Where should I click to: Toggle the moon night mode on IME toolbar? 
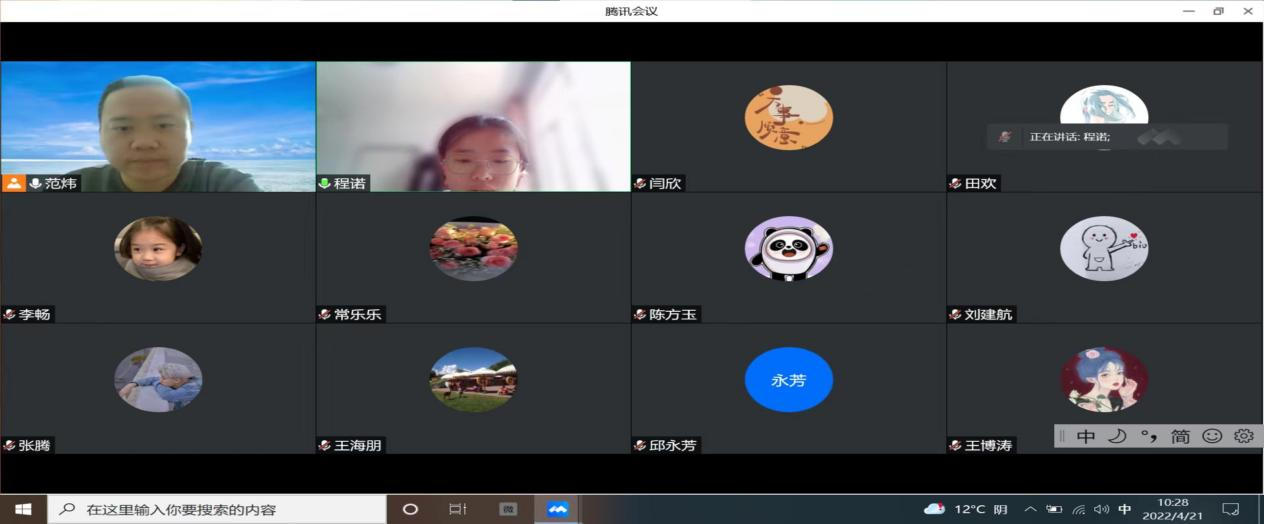(1117, 436)
